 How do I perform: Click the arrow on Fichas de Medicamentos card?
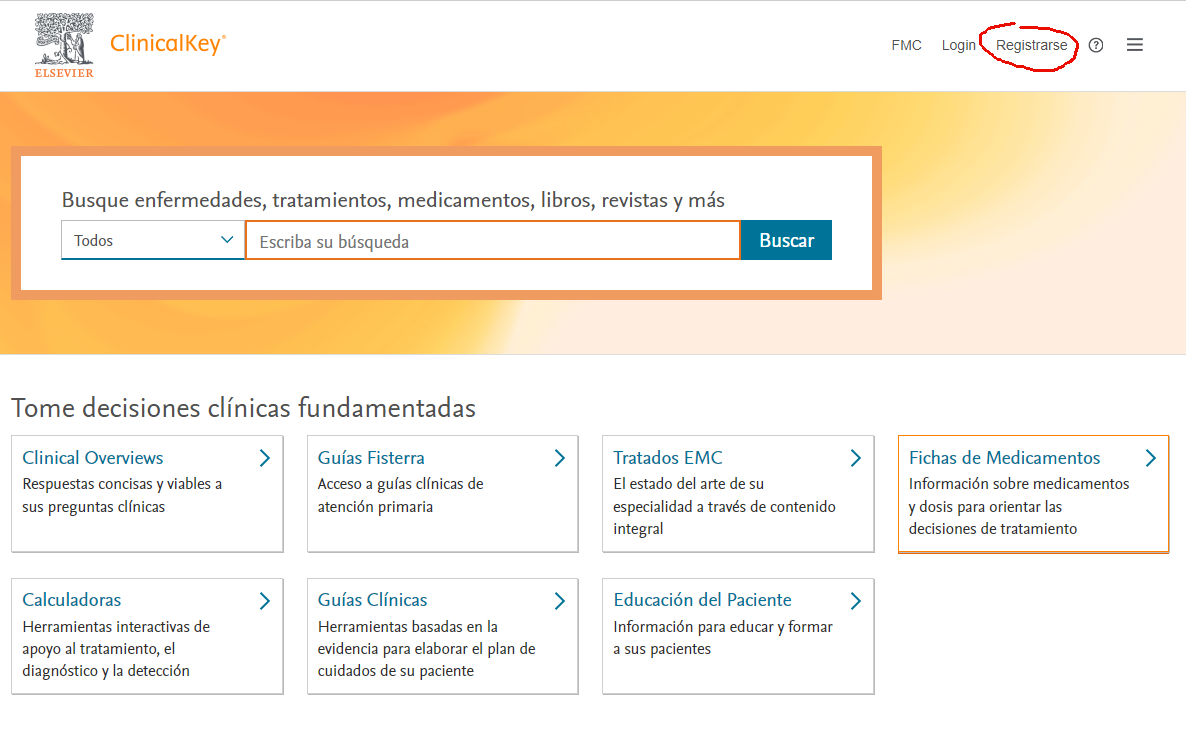tap(1150, 458)
